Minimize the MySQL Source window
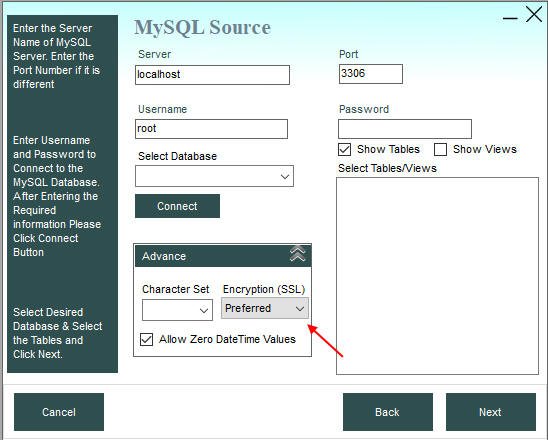548x440 pixels. click(510, 18)
